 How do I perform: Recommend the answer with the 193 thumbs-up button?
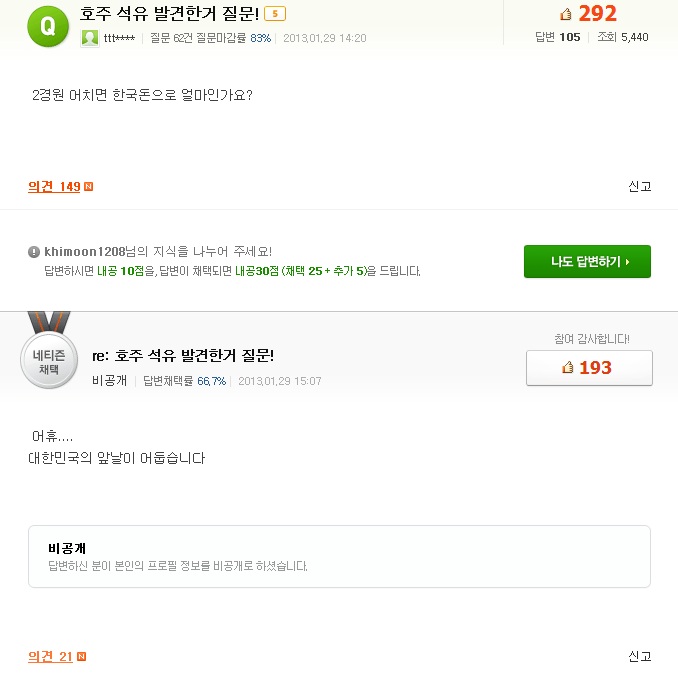coord(589,368)
